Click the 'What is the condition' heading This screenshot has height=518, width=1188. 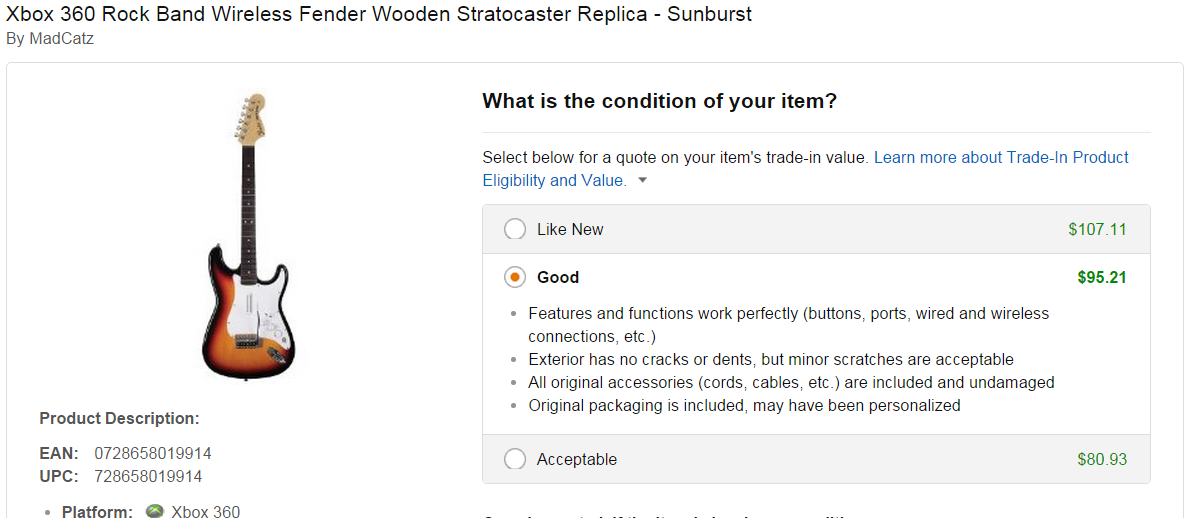(x=659, y=101)
